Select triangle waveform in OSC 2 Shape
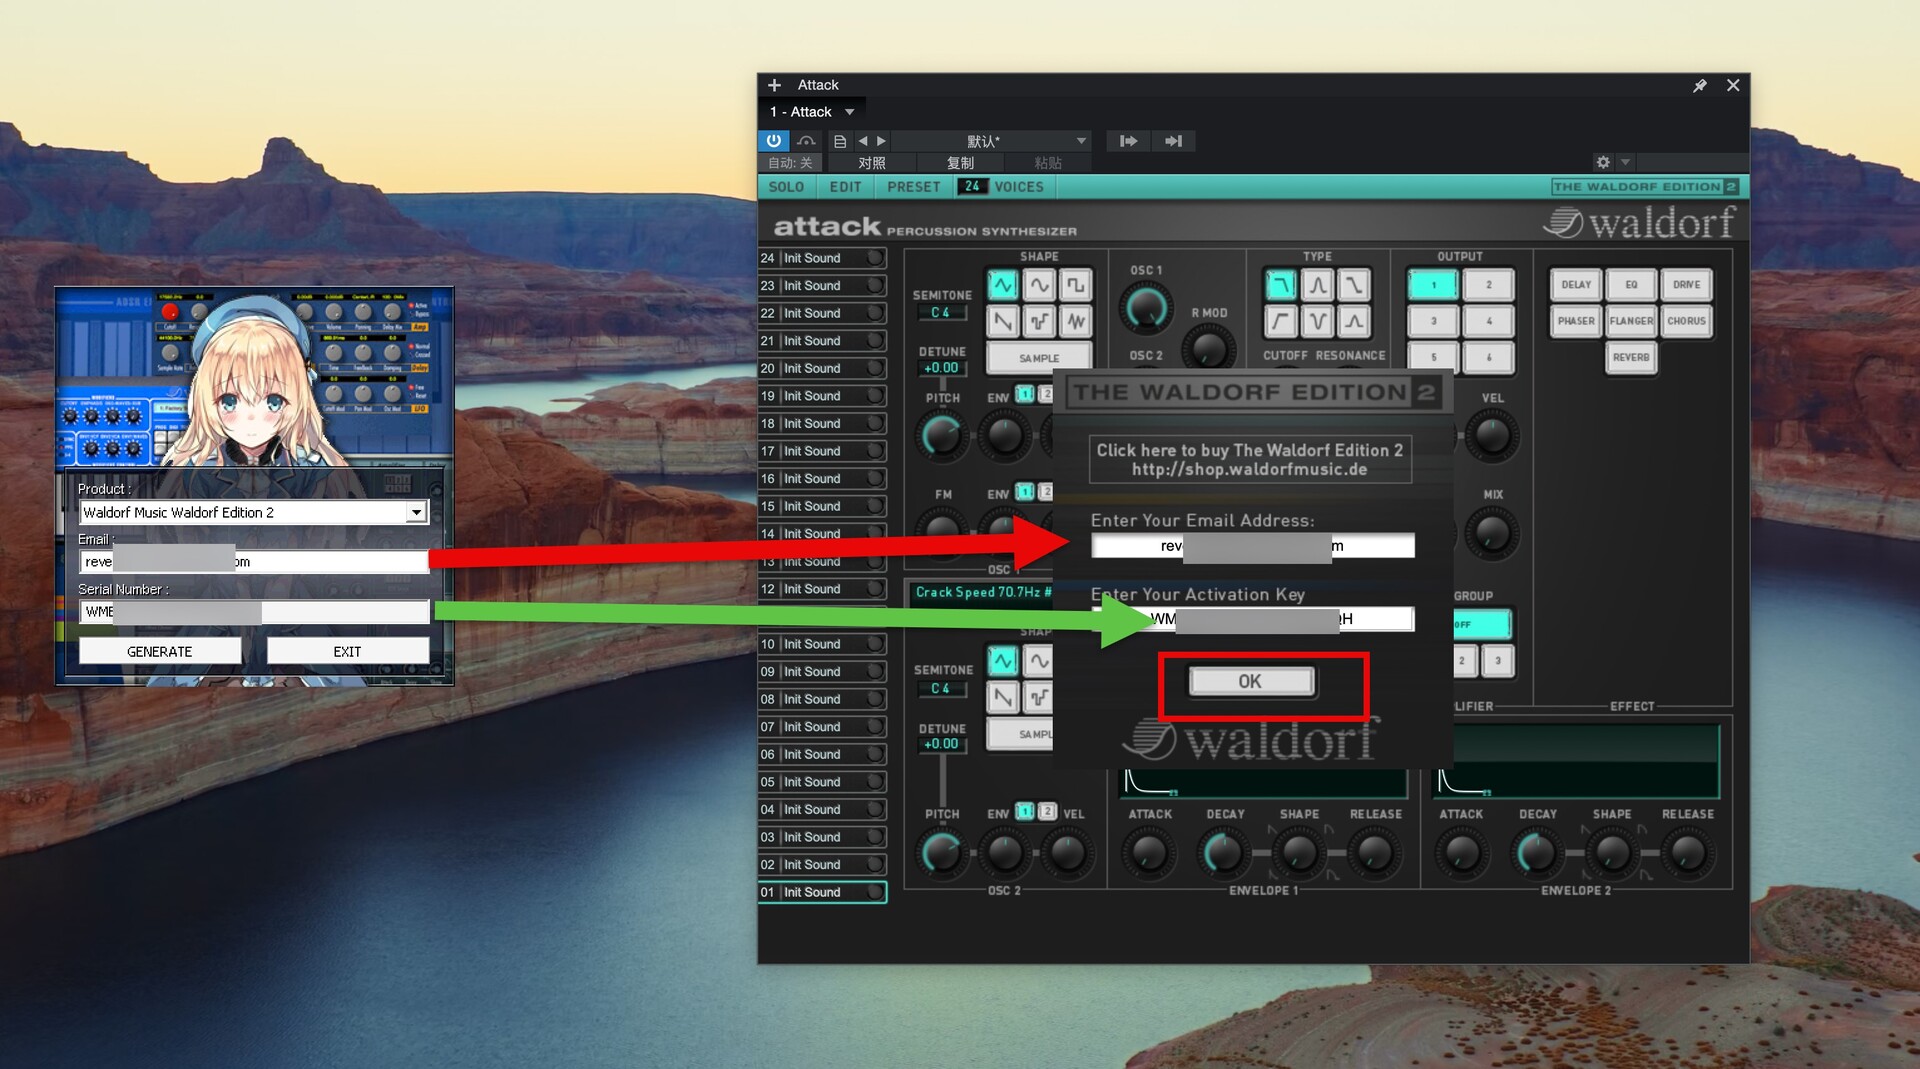Screen dimensions: 1920x1069 click(1003, 661)
